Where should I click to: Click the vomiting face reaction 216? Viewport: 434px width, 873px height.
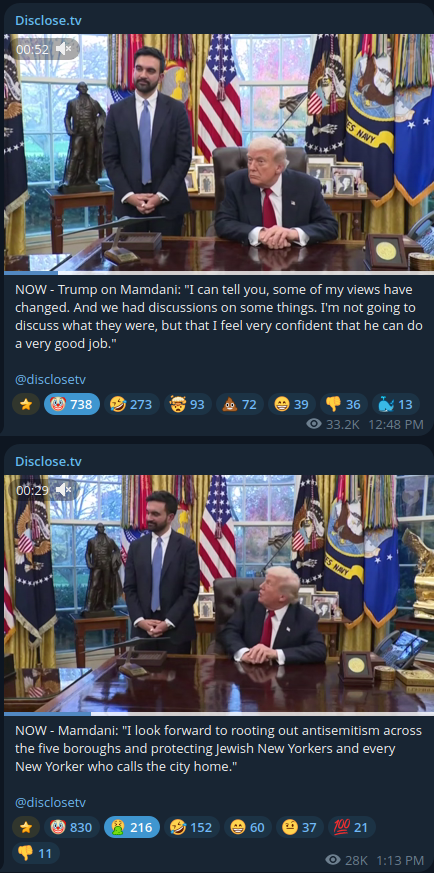click(x=132, y=827)
